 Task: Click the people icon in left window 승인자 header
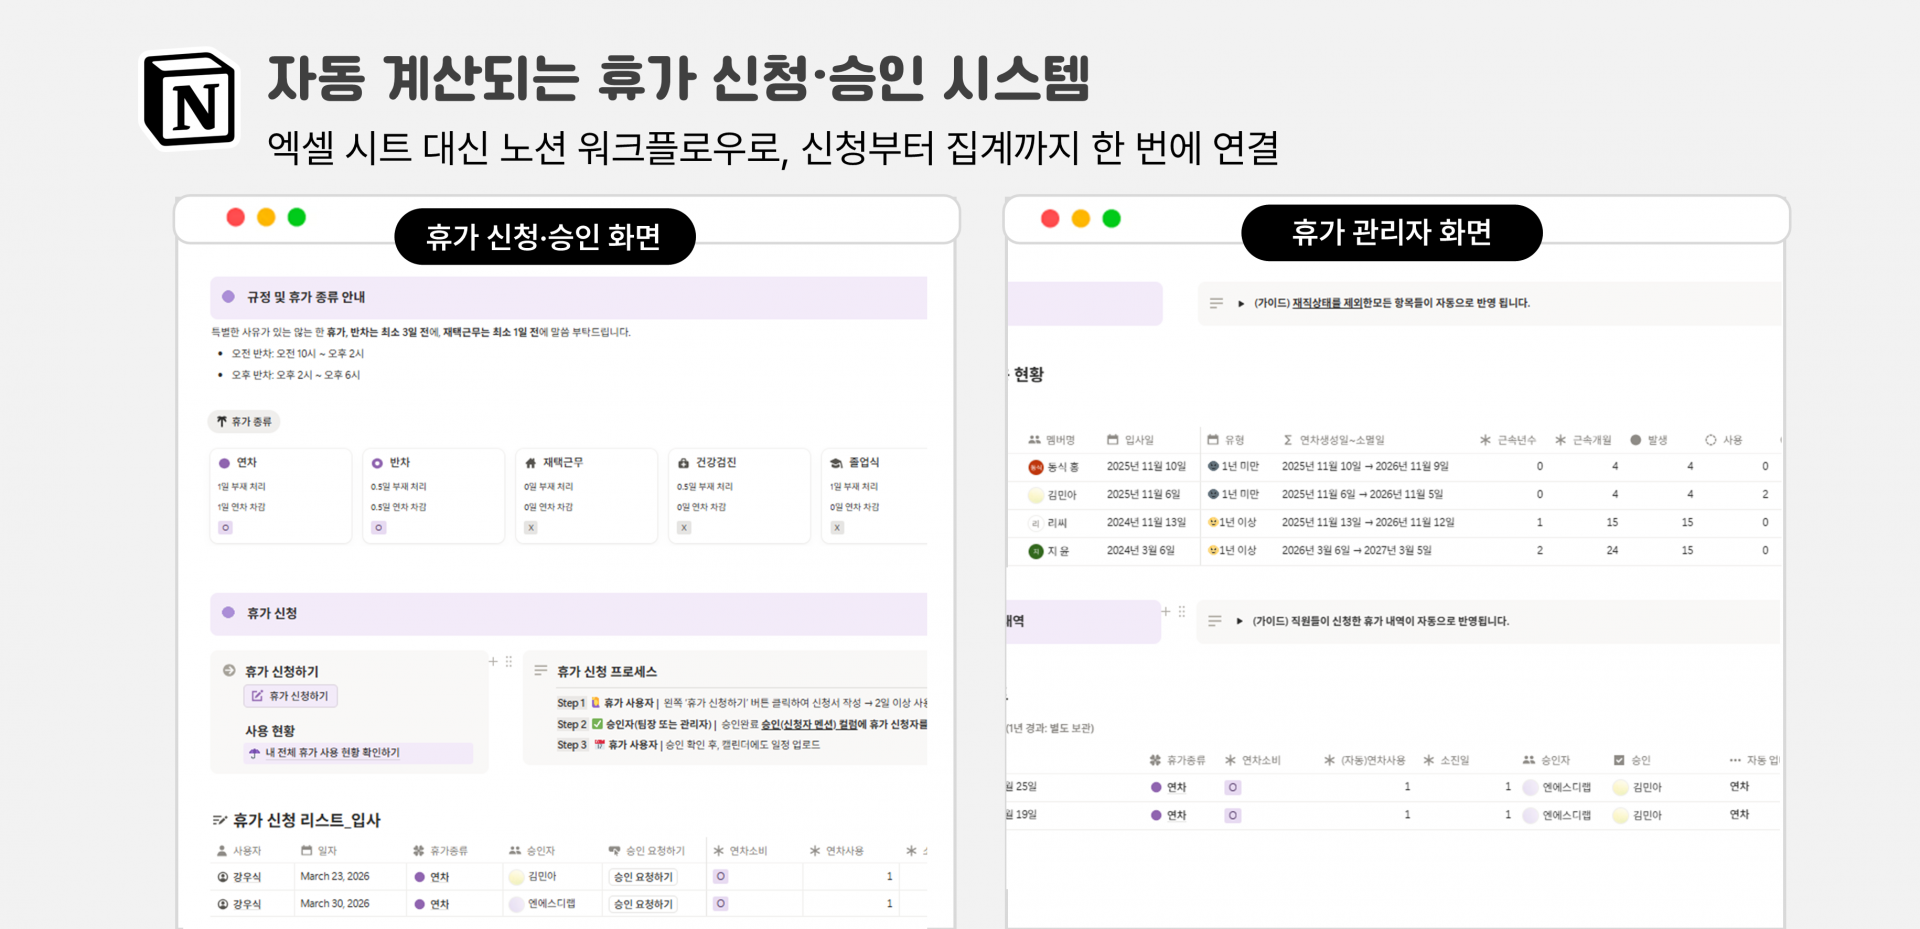pyautogui.click(x=515, y=851)
